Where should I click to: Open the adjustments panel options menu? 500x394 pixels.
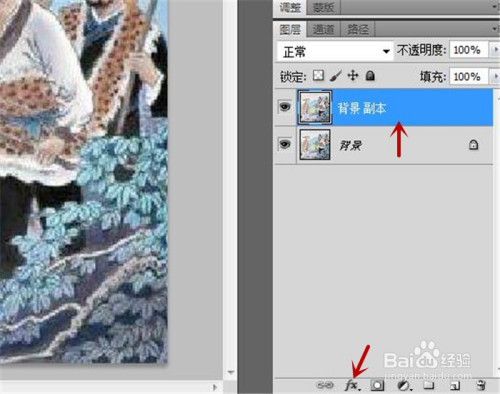pyautogui.click(x=496, y=7)
